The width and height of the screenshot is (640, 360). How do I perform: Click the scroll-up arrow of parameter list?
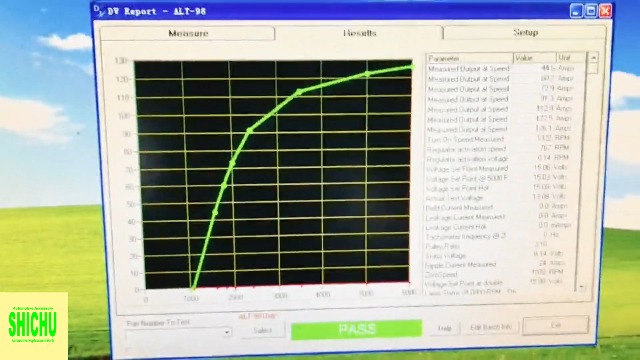point(593,58)
